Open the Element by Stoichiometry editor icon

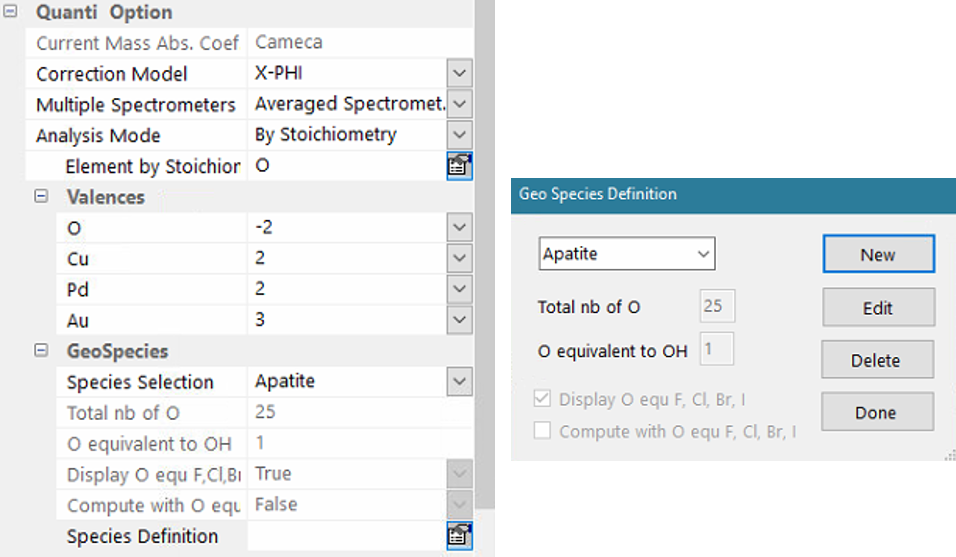click(459, 167)
